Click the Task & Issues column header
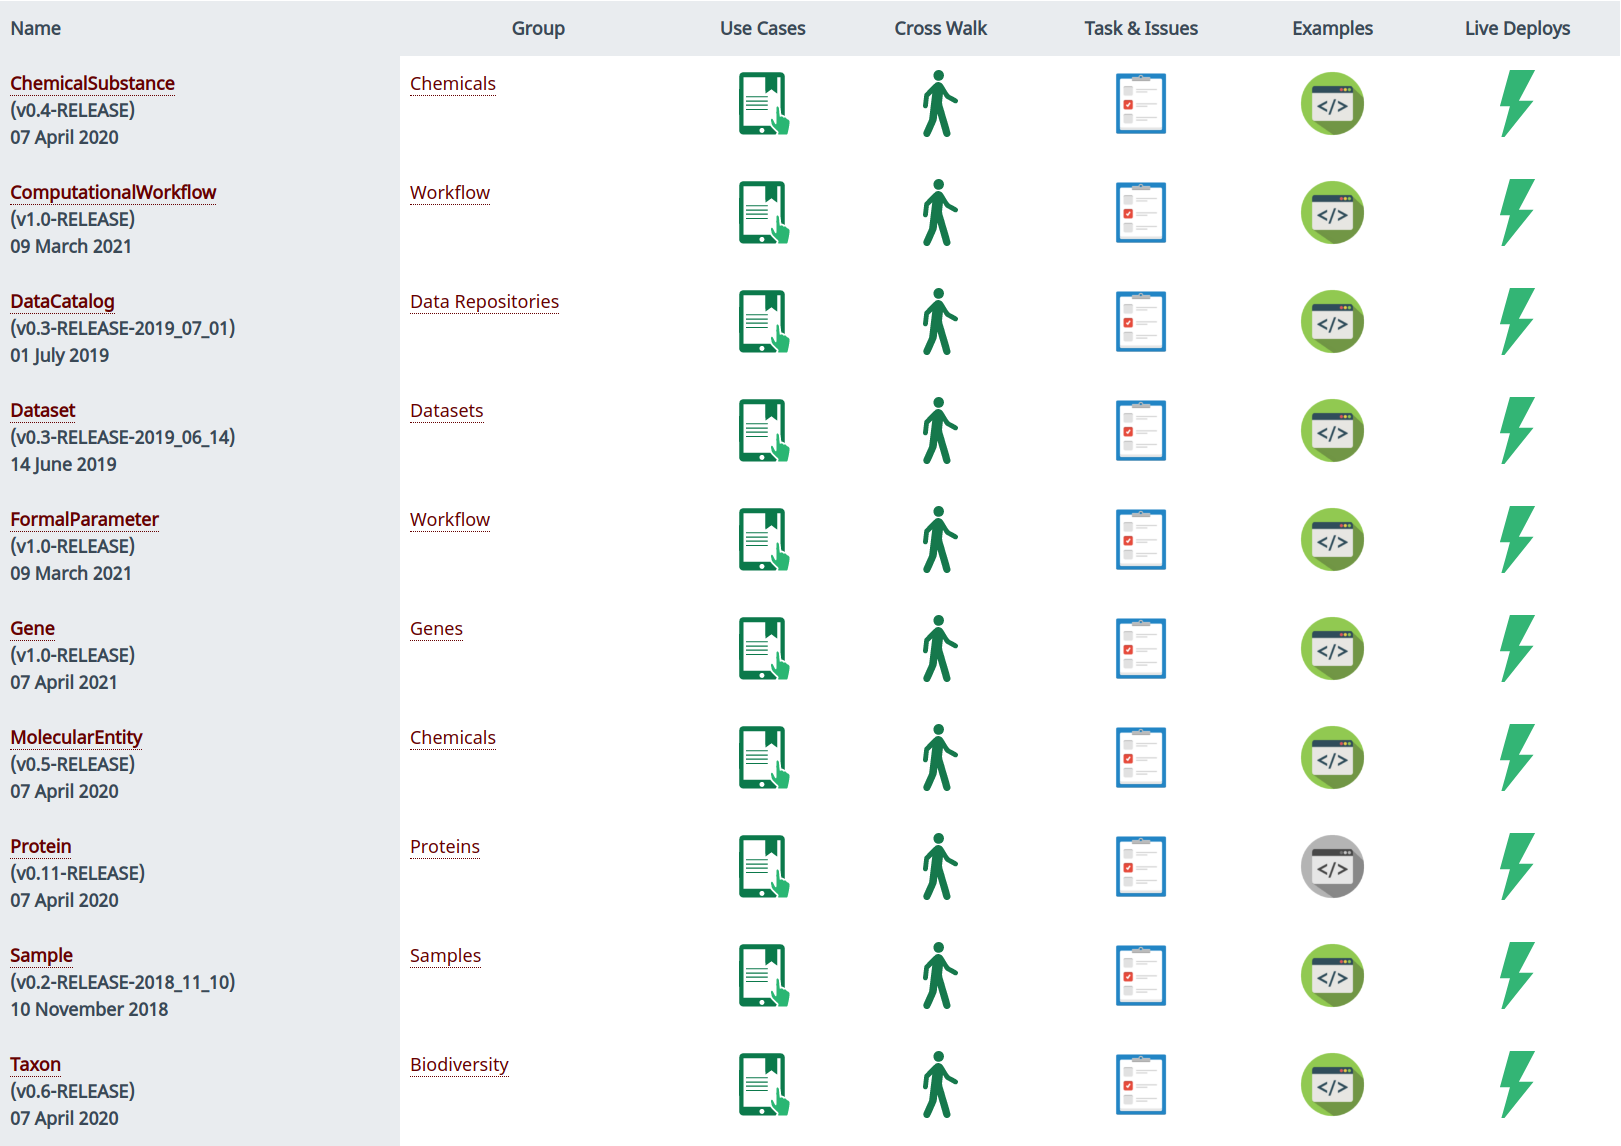The width and height of the screenshot is (1621, 1146). [x=1141, y=28]
